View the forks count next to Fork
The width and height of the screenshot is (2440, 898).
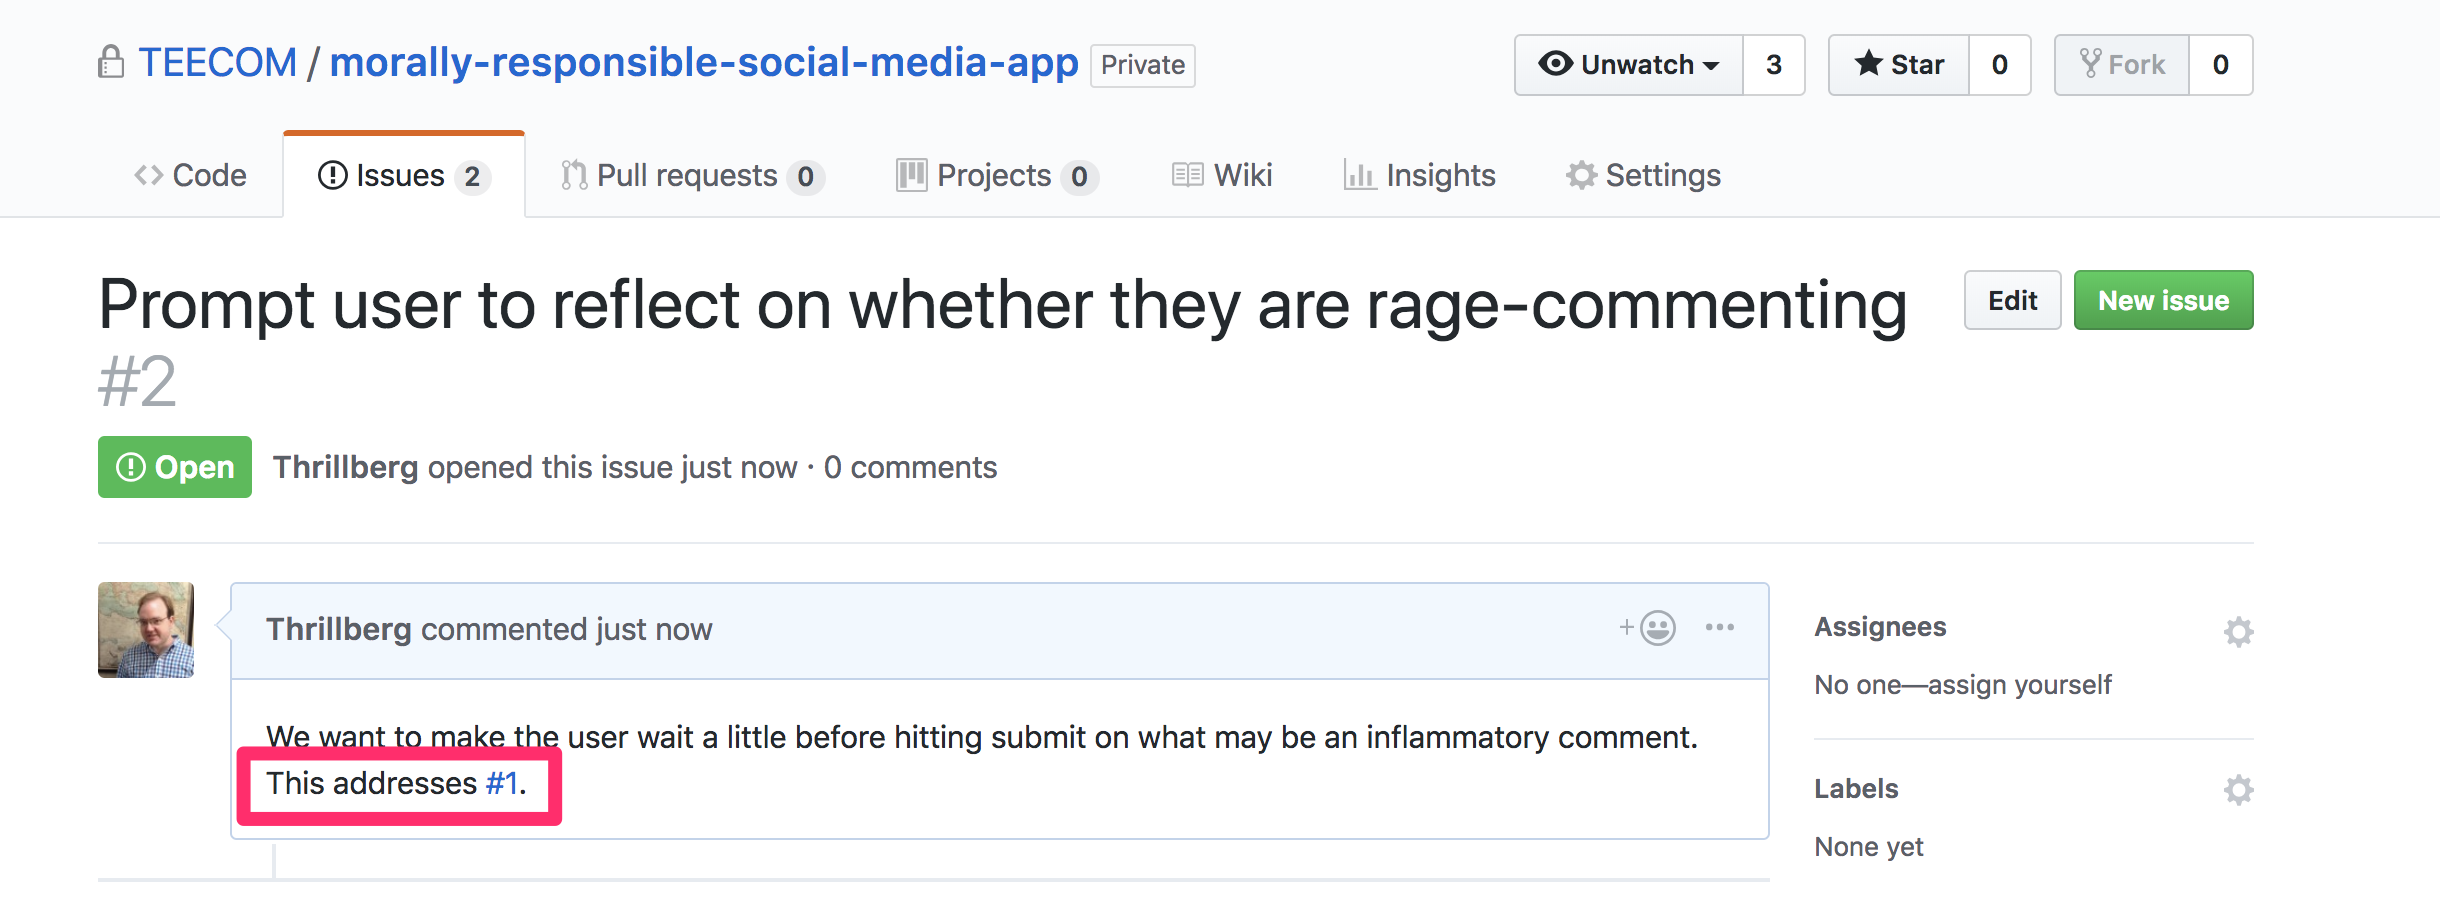pos(2221,65)
